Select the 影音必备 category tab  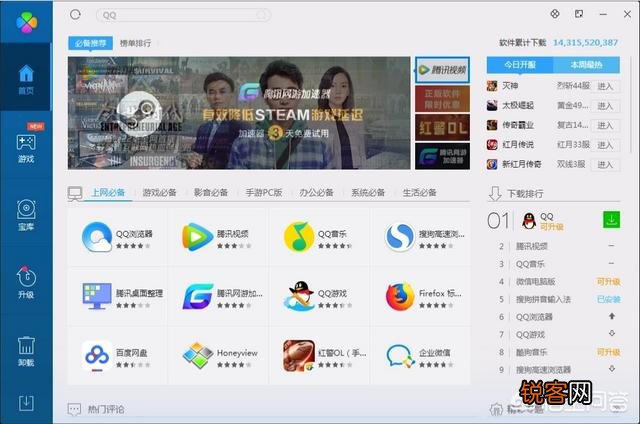click(x=211, y=192)
